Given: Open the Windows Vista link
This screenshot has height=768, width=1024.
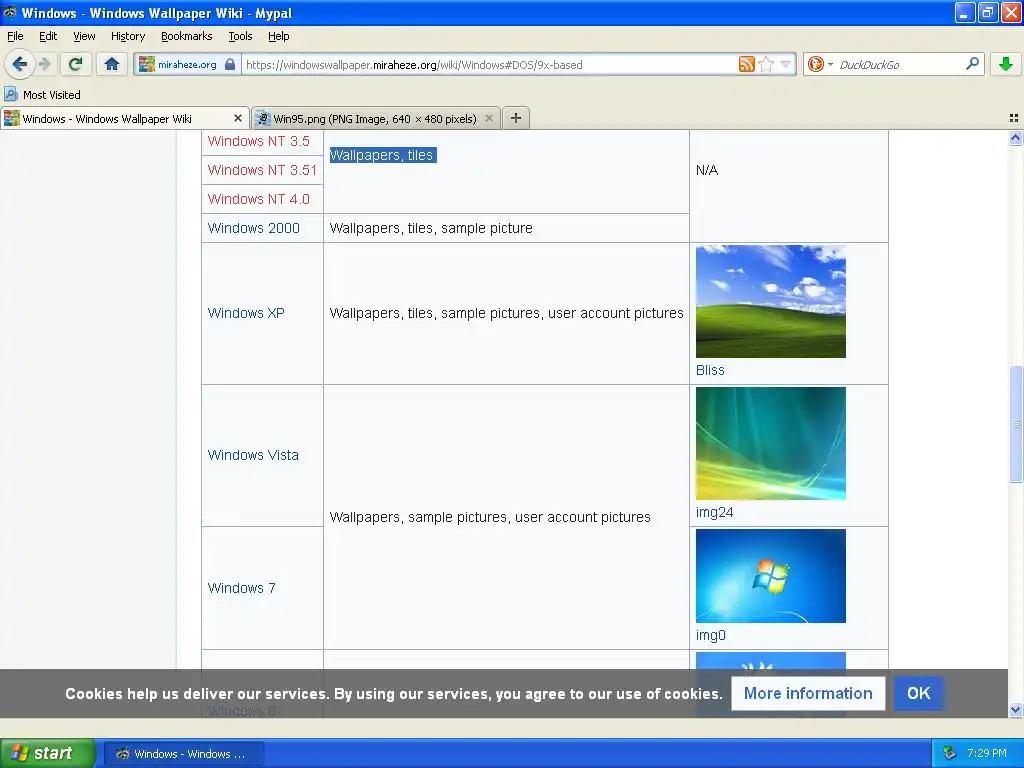Looking at the screenshot, I should (x=253, y=455).
